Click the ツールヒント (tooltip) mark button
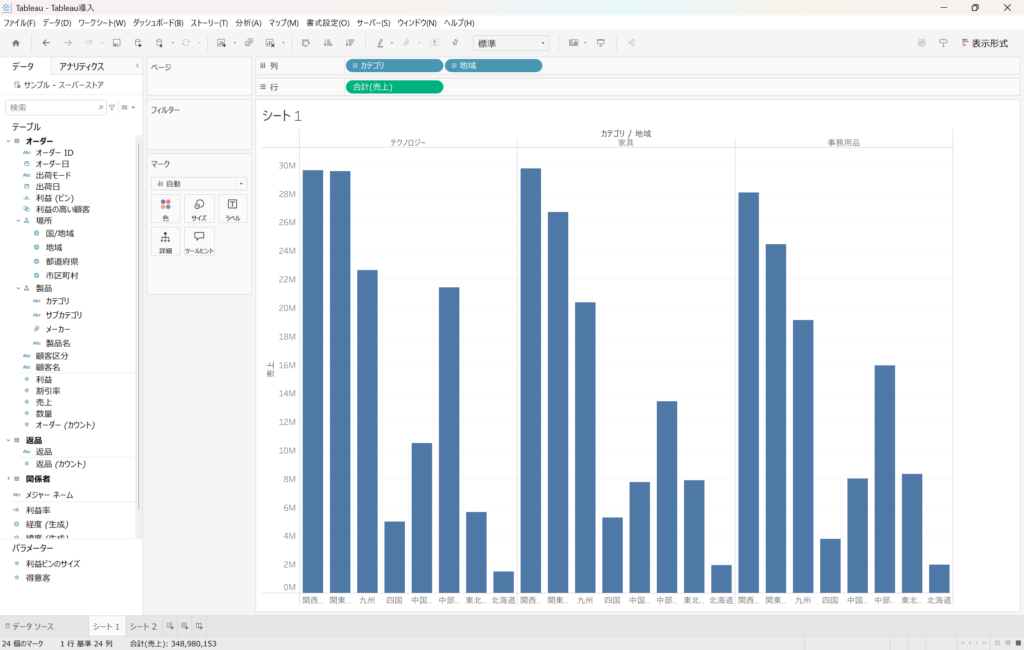 [199, 241]
